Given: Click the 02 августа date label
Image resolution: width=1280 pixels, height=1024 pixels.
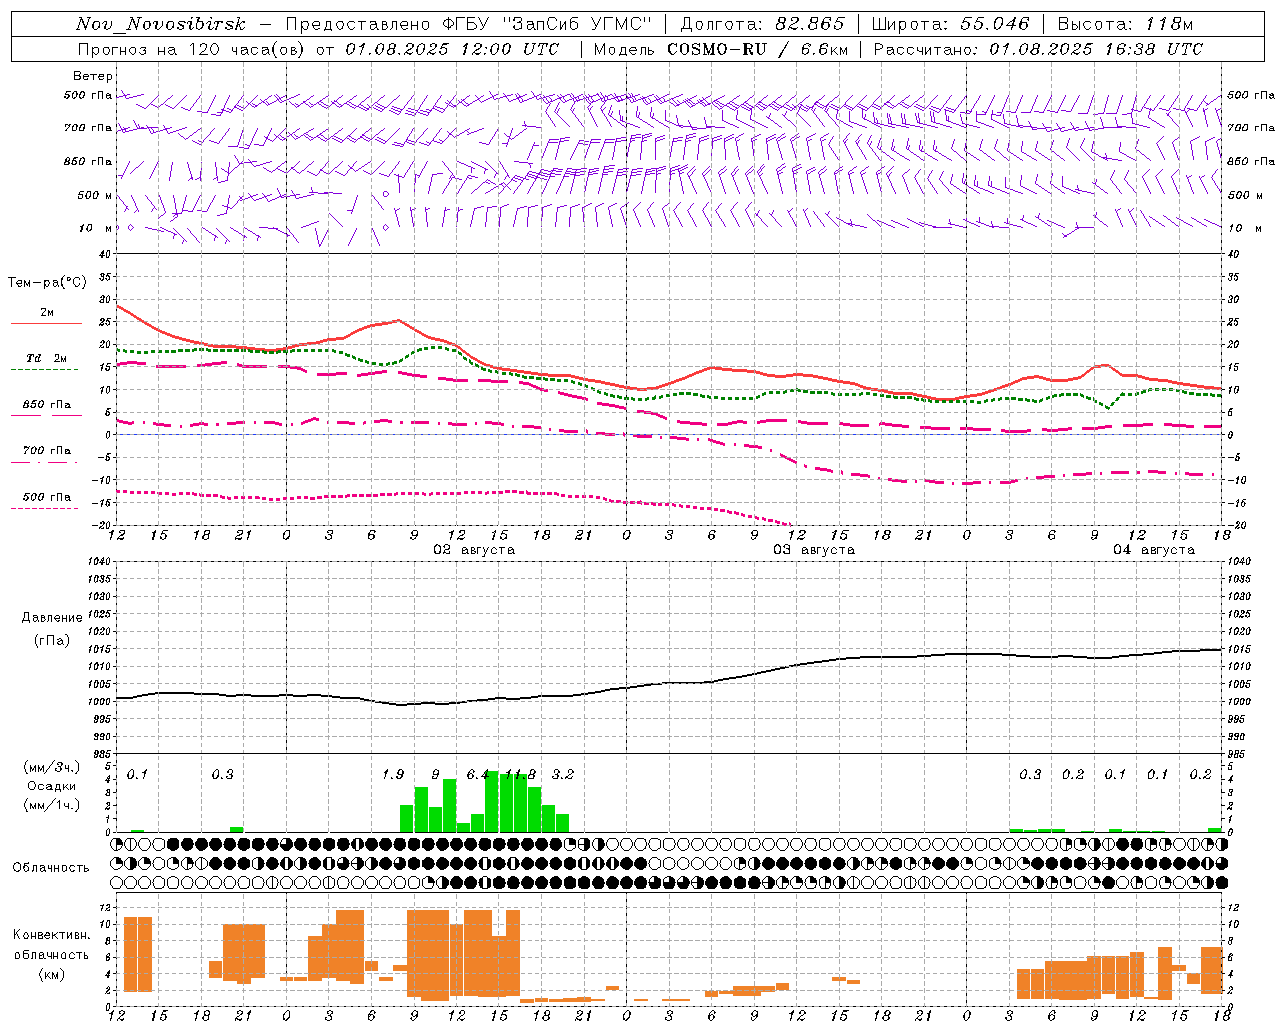Looking at the screenshot, I should point(473,550).
